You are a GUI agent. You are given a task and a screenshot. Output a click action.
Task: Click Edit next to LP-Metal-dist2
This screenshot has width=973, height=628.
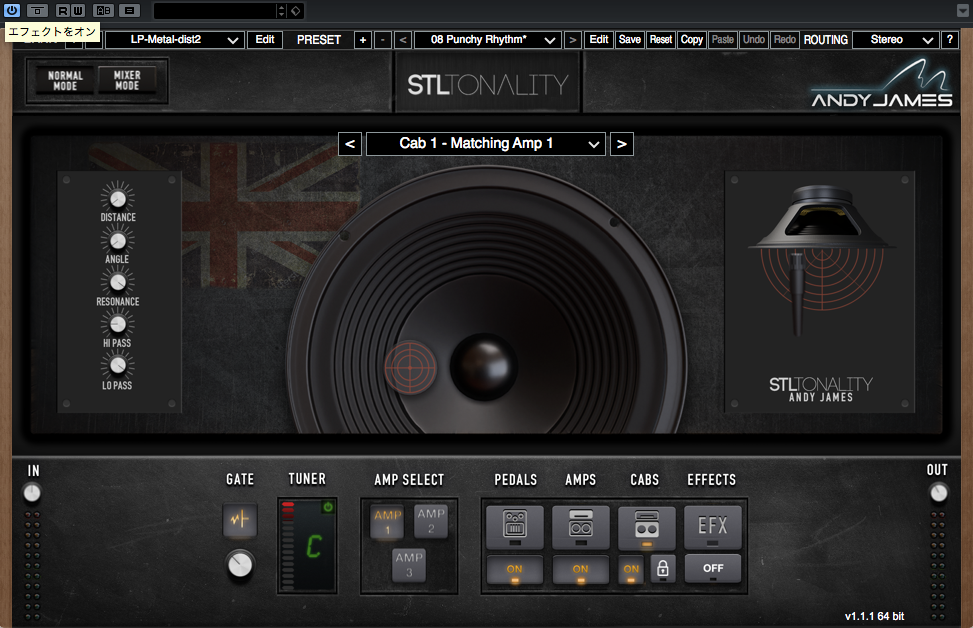pos(265,40)
